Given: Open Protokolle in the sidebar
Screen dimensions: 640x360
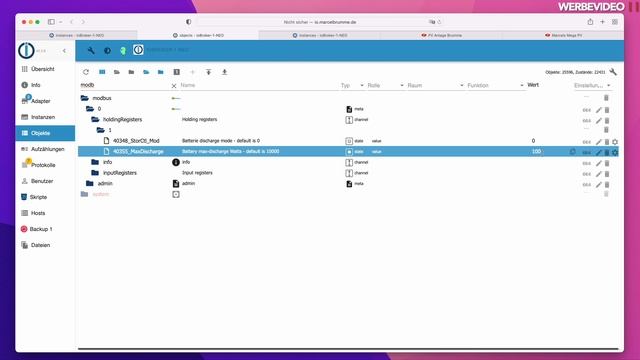Looking at the screenshot, I should tap(45, 165).
